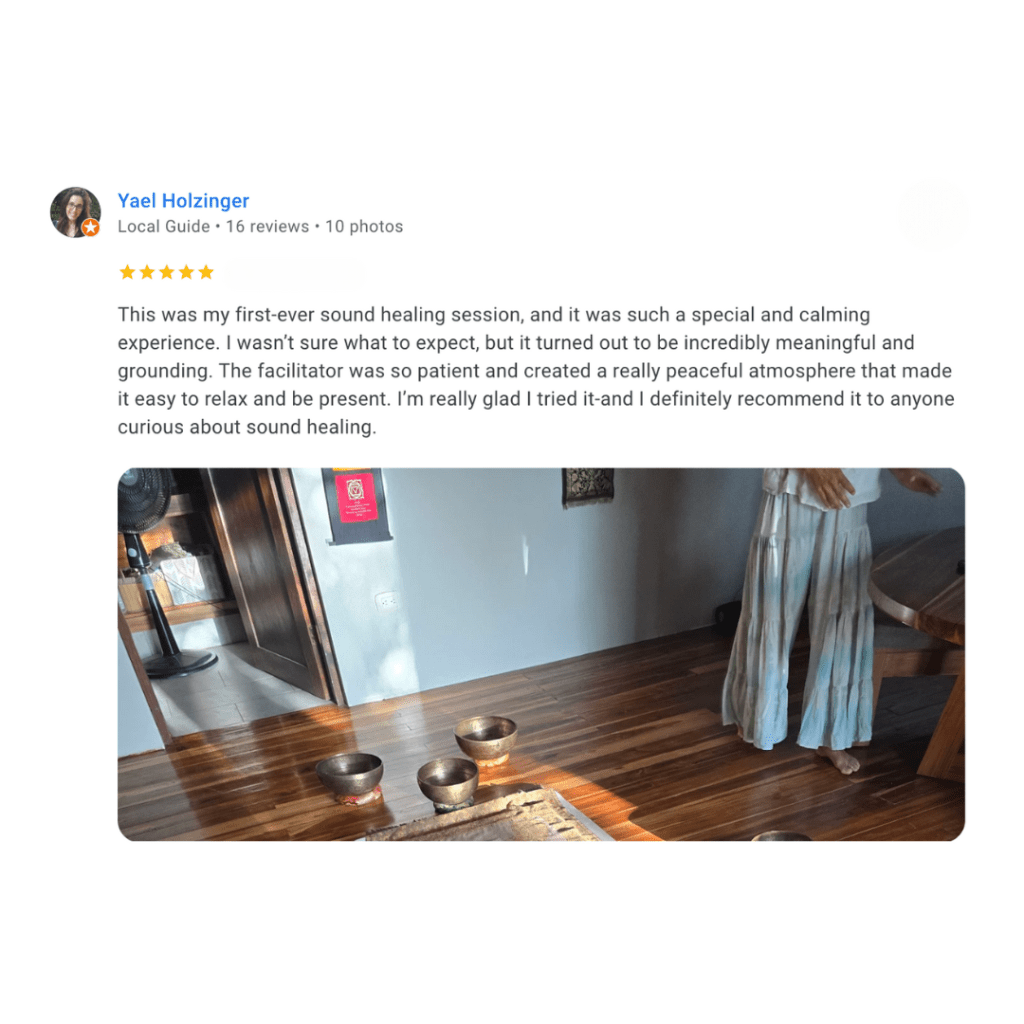Open the Yael Holzinger name link
1024x1024 pixels.
pyautogui.click(x=183, y=200)
